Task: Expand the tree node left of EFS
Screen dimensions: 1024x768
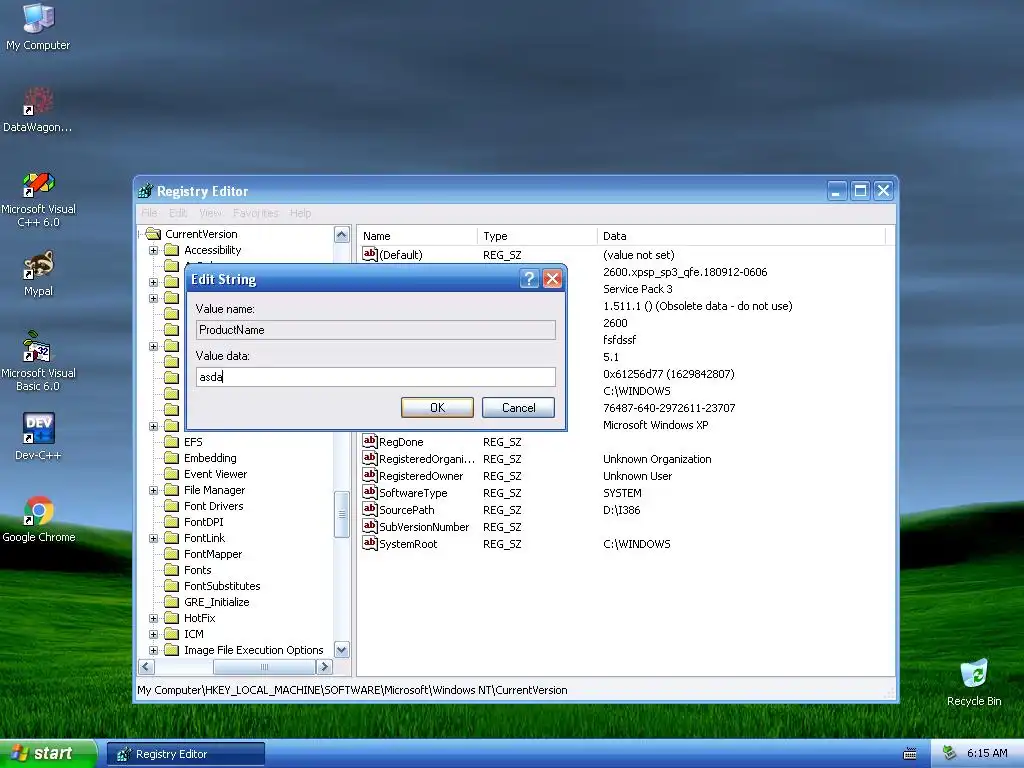Action: pyautogui.click(x=153, y=426)
